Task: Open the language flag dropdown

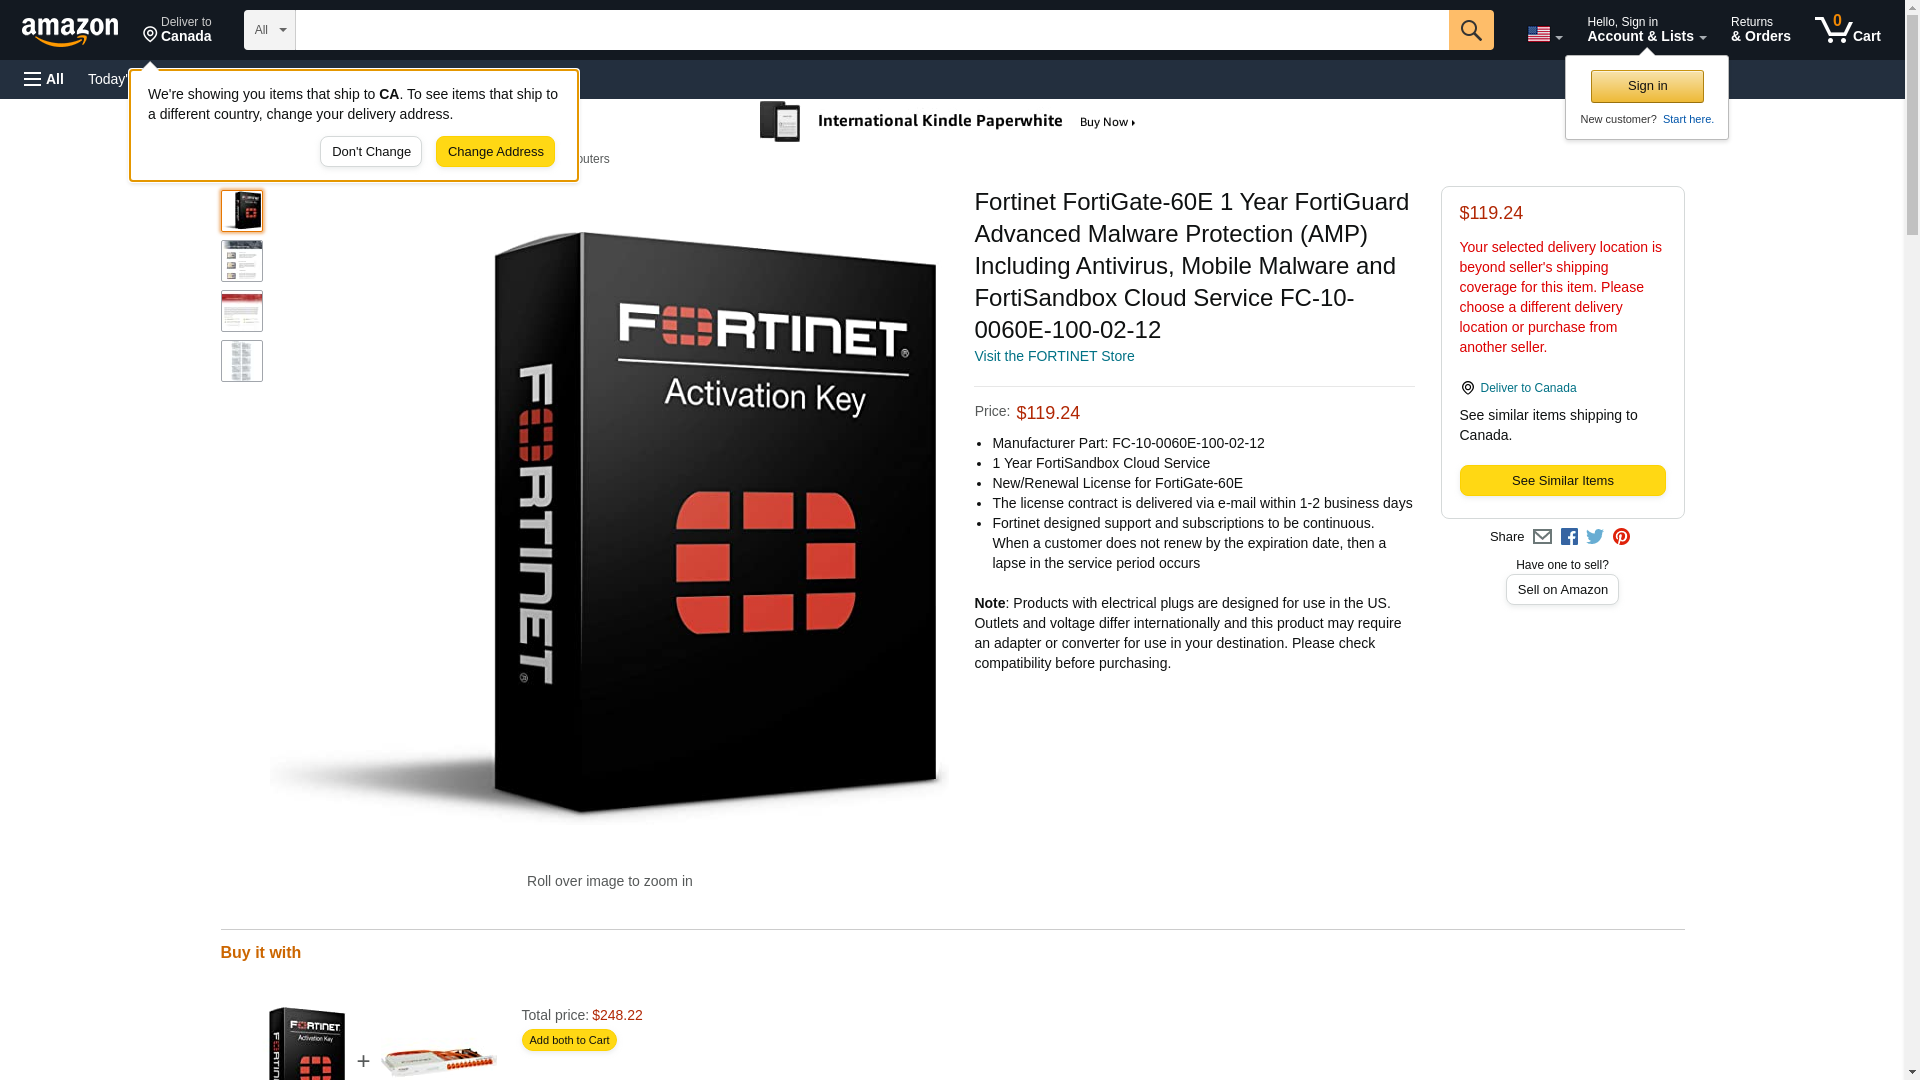Action: coord(1544,34)
